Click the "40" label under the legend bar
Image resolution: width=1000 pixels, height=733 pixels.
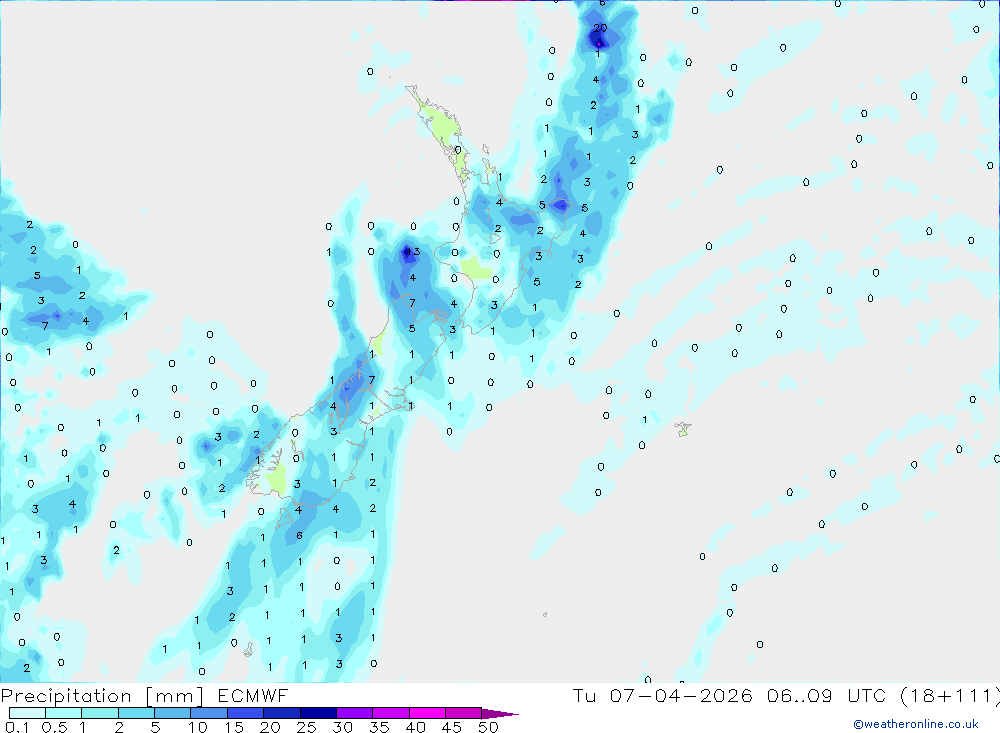416,727
